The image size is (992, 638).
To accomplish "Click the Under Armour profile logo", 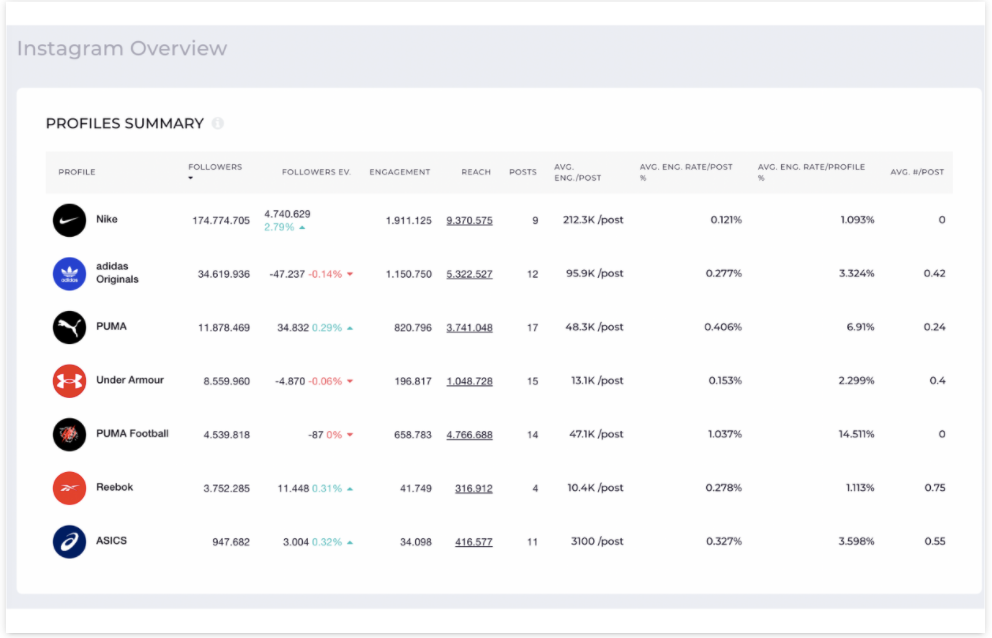I will pos(69,381).
